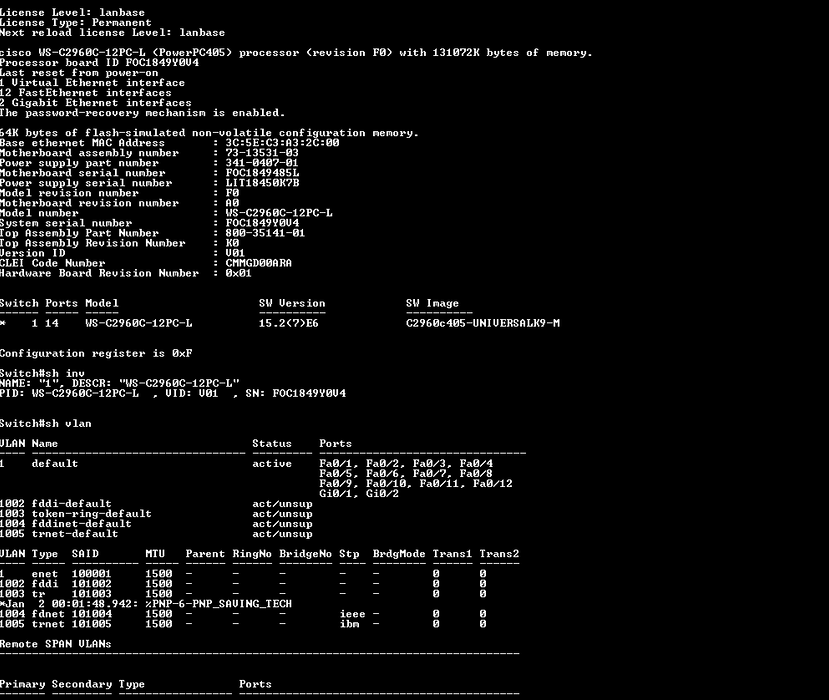Click '2 Gigabit Ethernet interfaces' line

[x=96, y=103]
